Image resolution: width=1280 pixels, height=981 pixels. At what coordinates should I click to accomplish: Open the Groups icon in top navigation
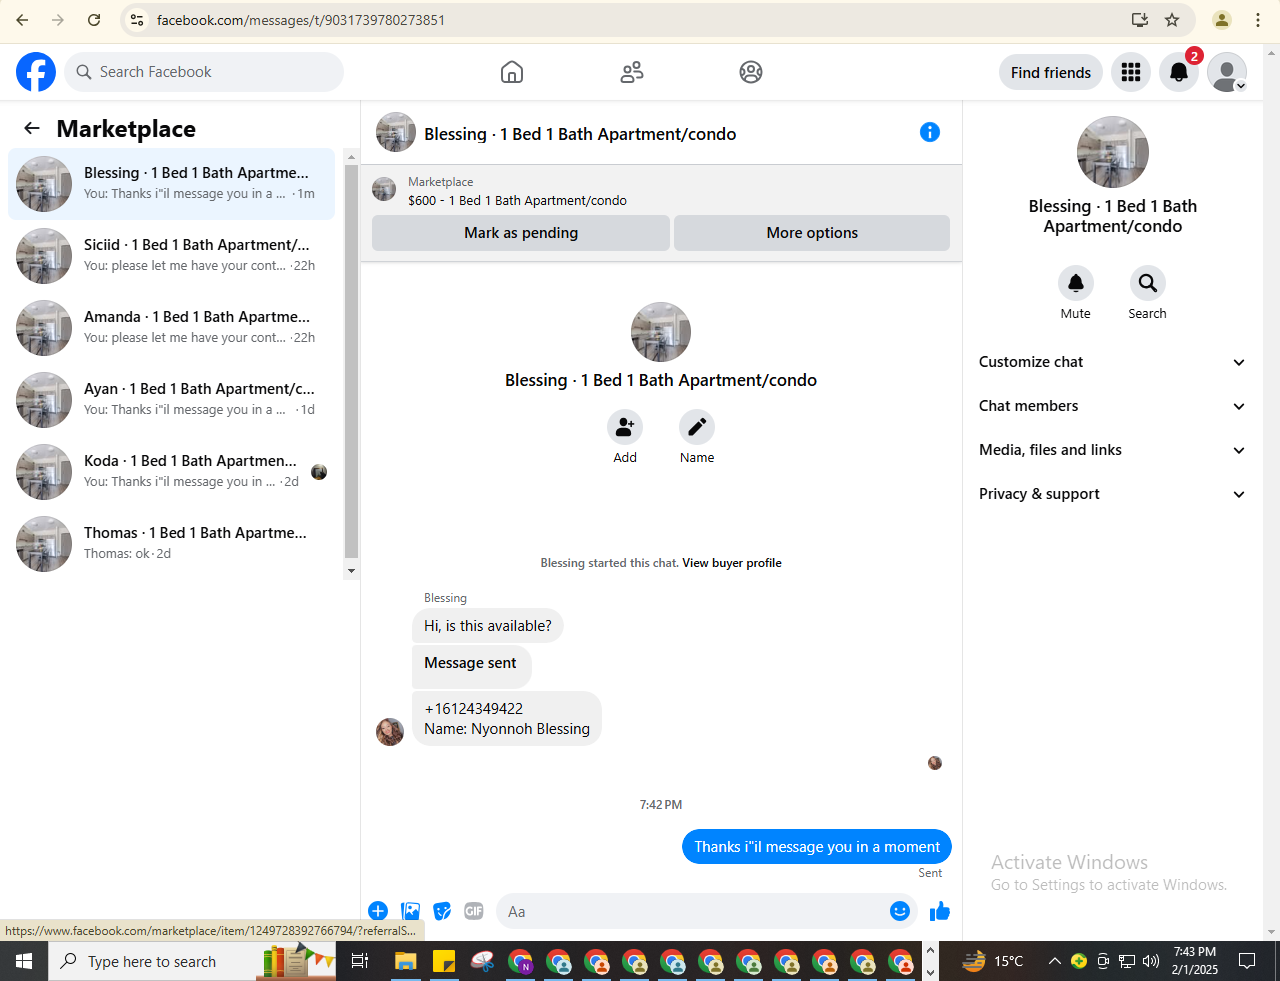(x=751, y=72)
